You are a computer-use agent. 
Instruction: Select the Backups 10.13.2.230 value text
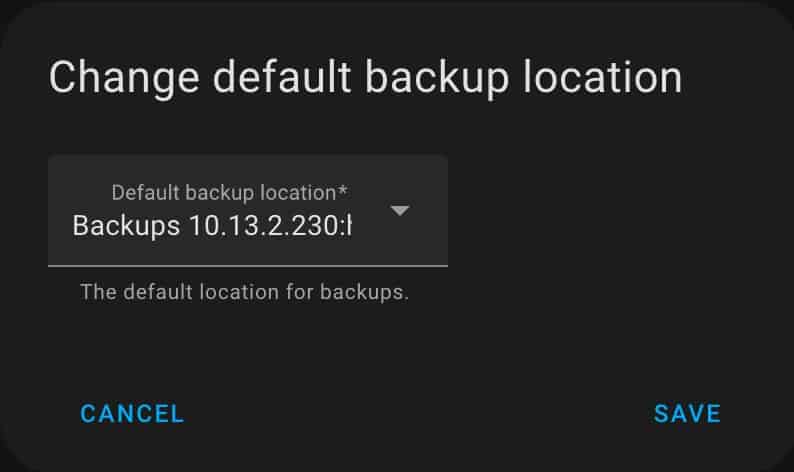point(212,225)
